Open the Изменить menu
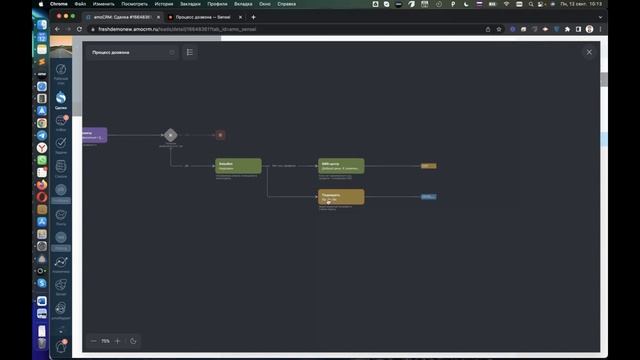Screen dimensions: 640x360 103,4
